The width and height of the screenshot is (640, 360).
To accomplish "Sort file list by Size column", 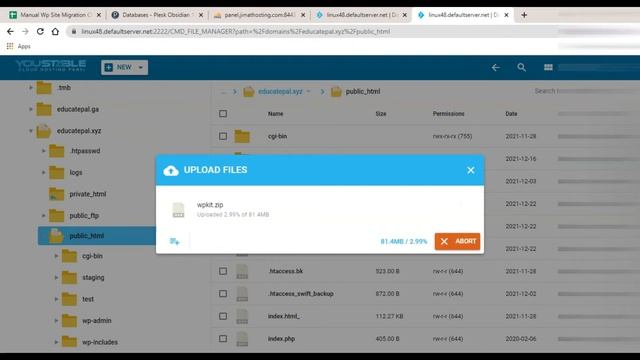I will coord(381,114).
